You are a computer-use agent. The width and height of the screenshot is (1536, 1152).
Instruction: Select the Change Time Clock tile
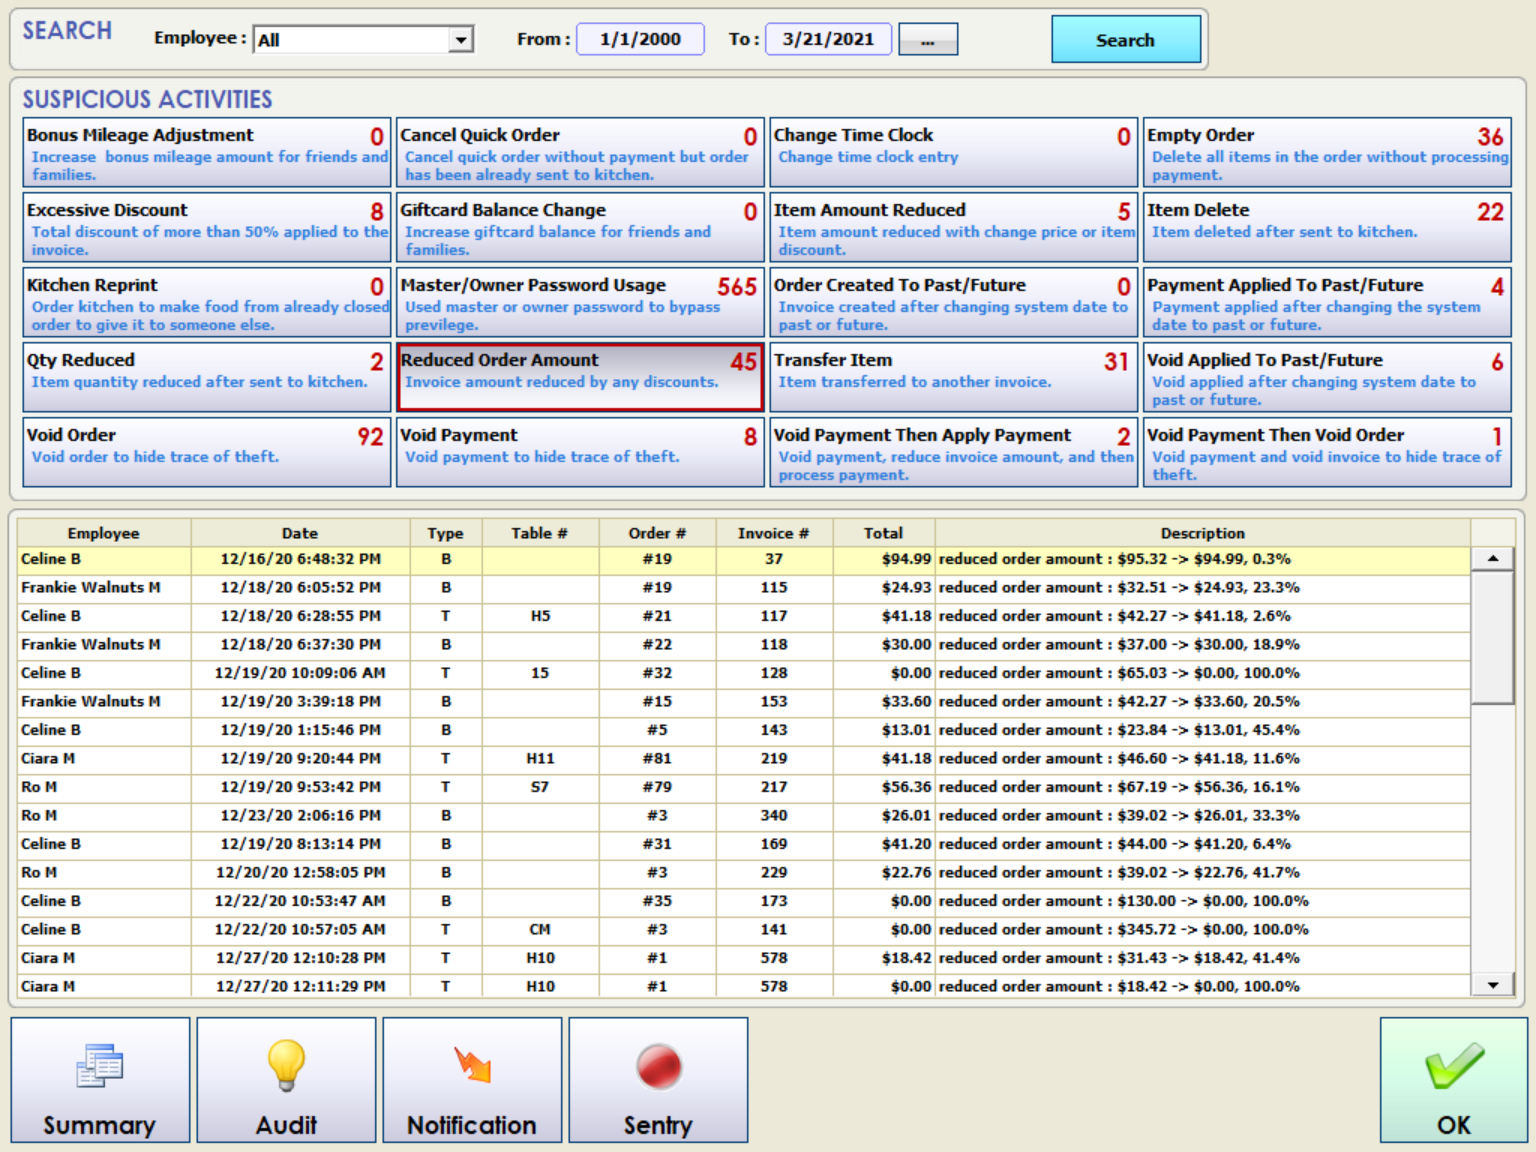point(953,153)
